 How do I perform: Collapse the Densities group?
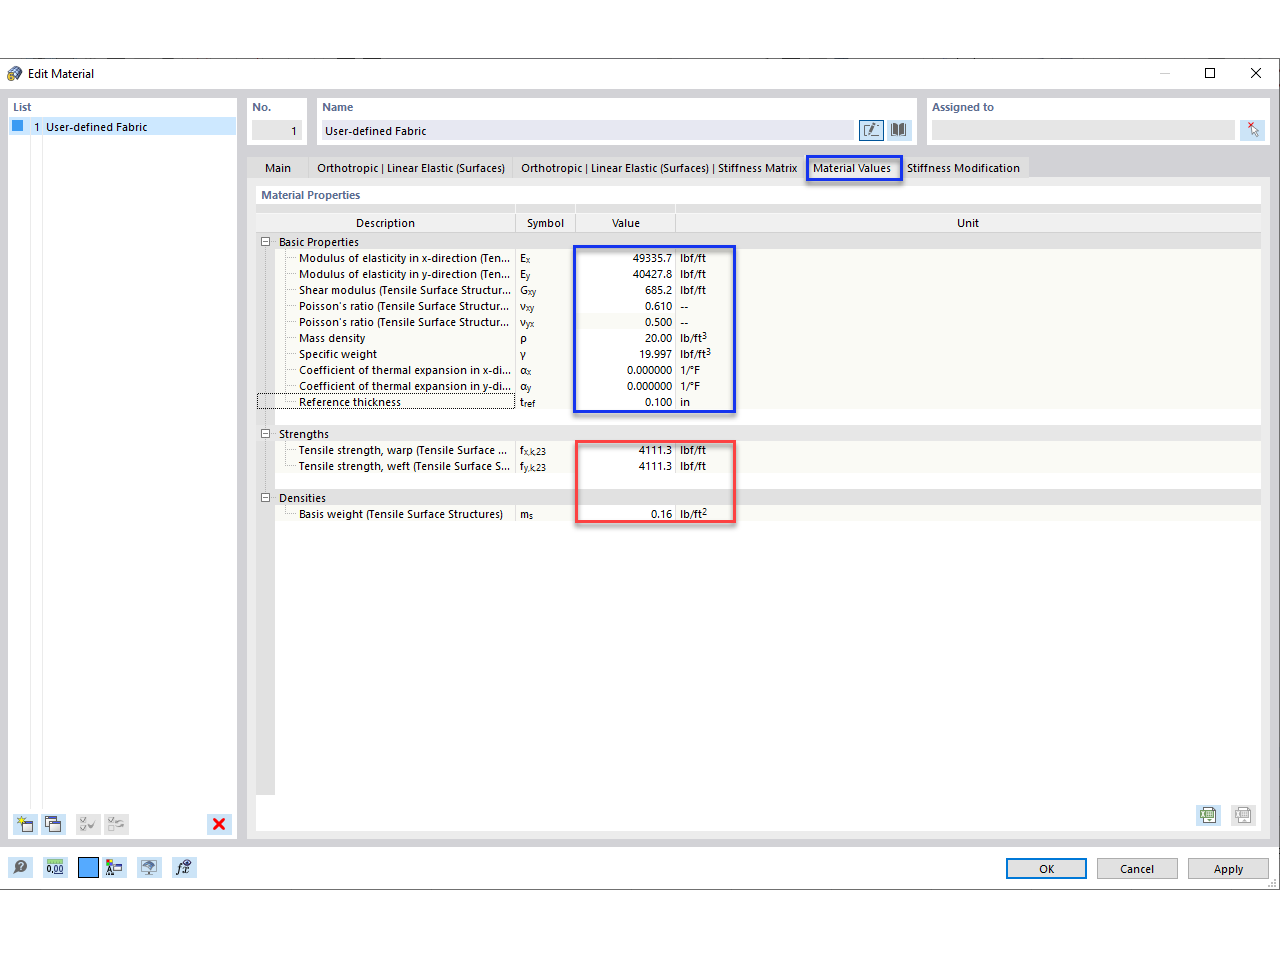pos(266,498)
